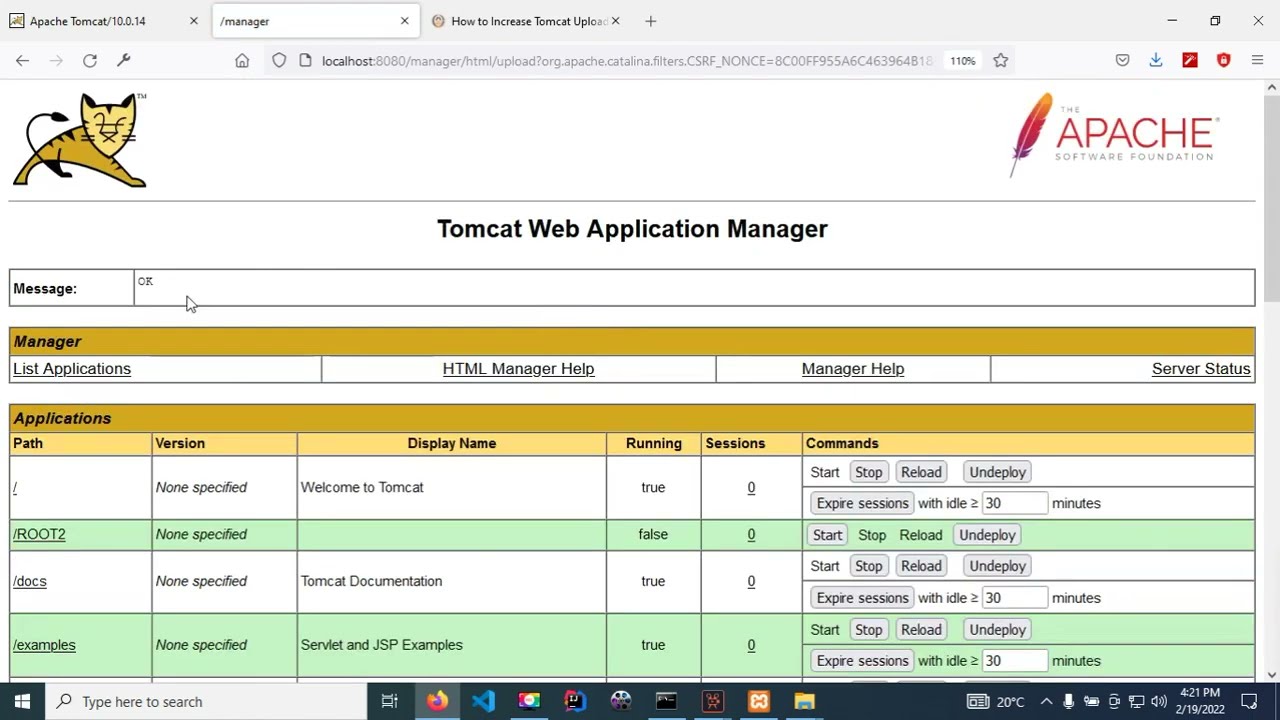Open the red PDF extension icon
The height and width of the screenshot is (720, 1280).
click(x=1190, y=61)
